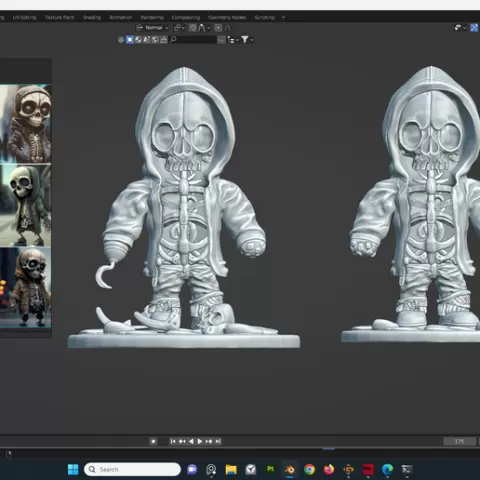Jump to the first frame of the timeline
Viewport: 480px width, 480px height.
point(173,441)
